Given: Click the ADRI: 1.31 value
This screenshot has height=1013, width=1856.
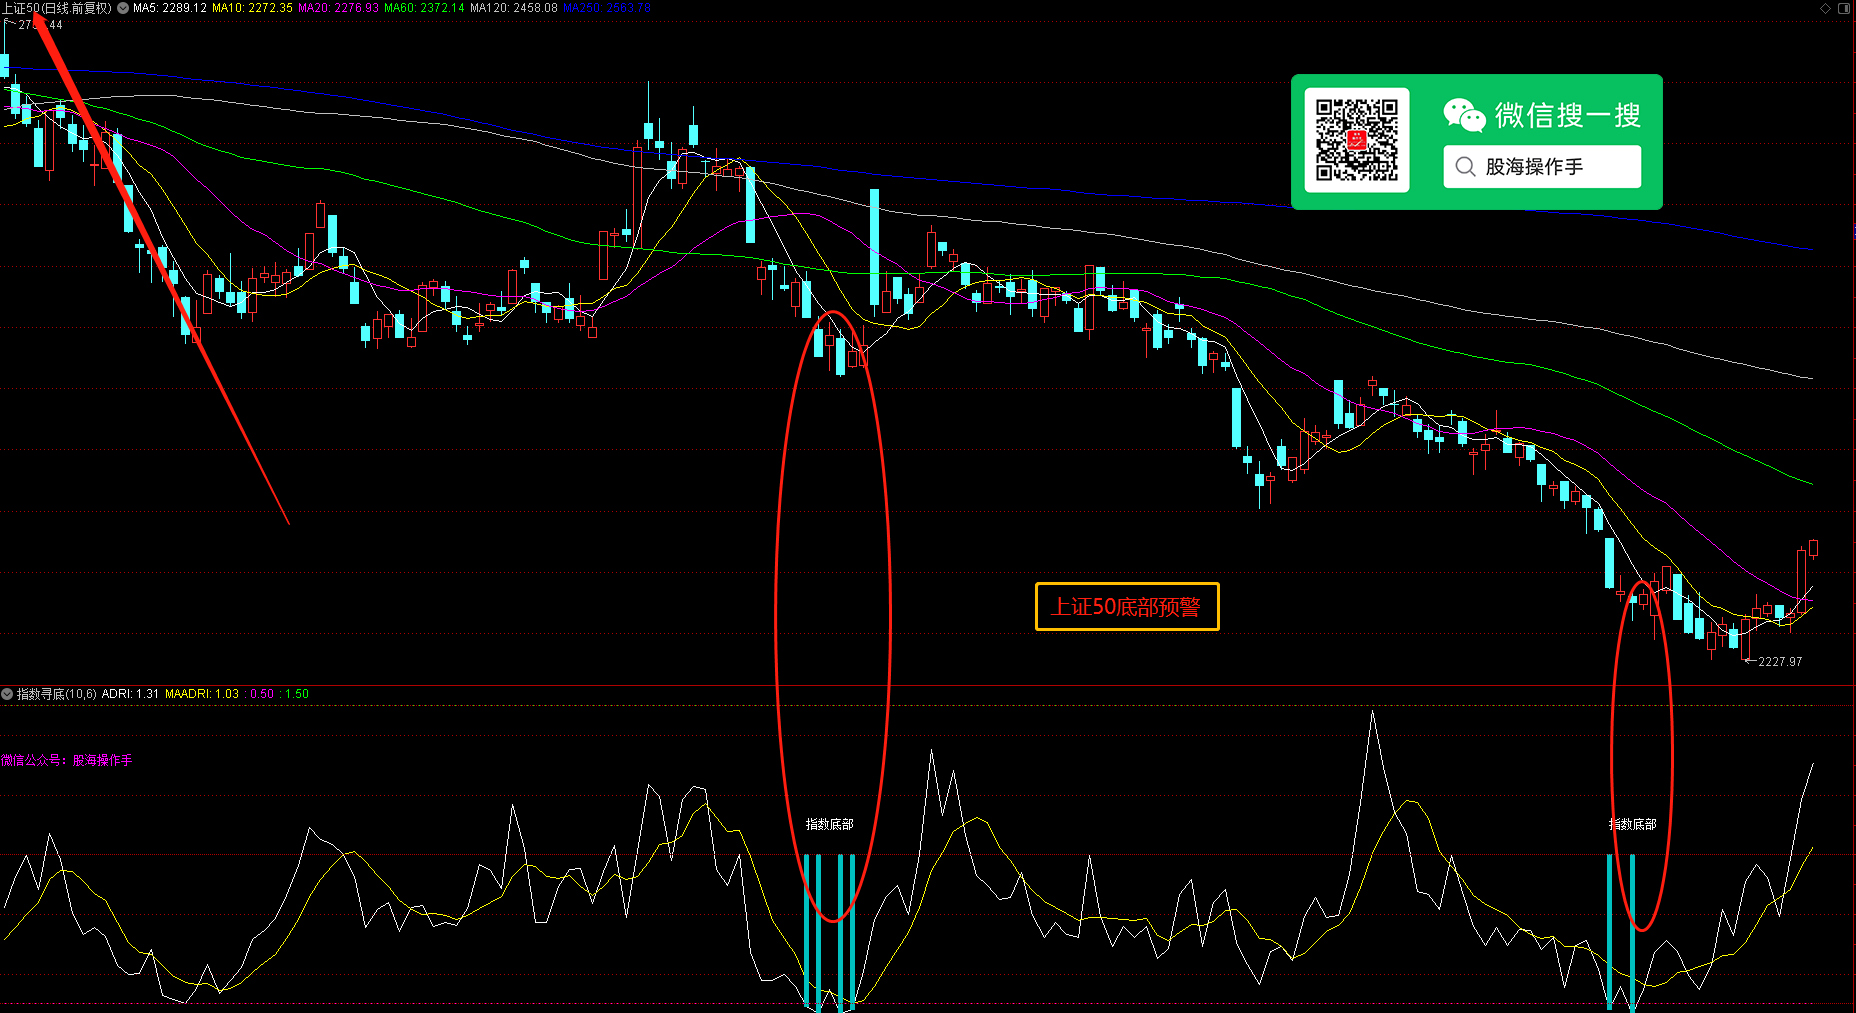Looking at the screenshot, I should (130, 694).
